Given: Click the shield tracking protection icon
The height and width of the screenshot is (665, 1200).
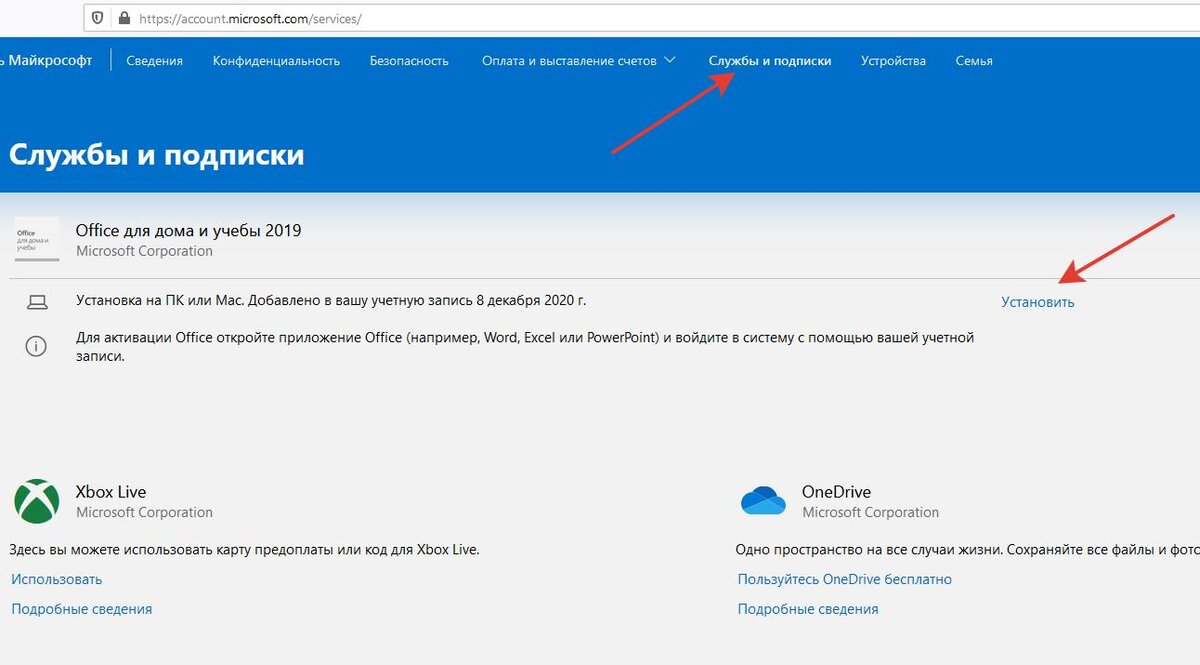Looking at the screenshot, I should point(97,18).
